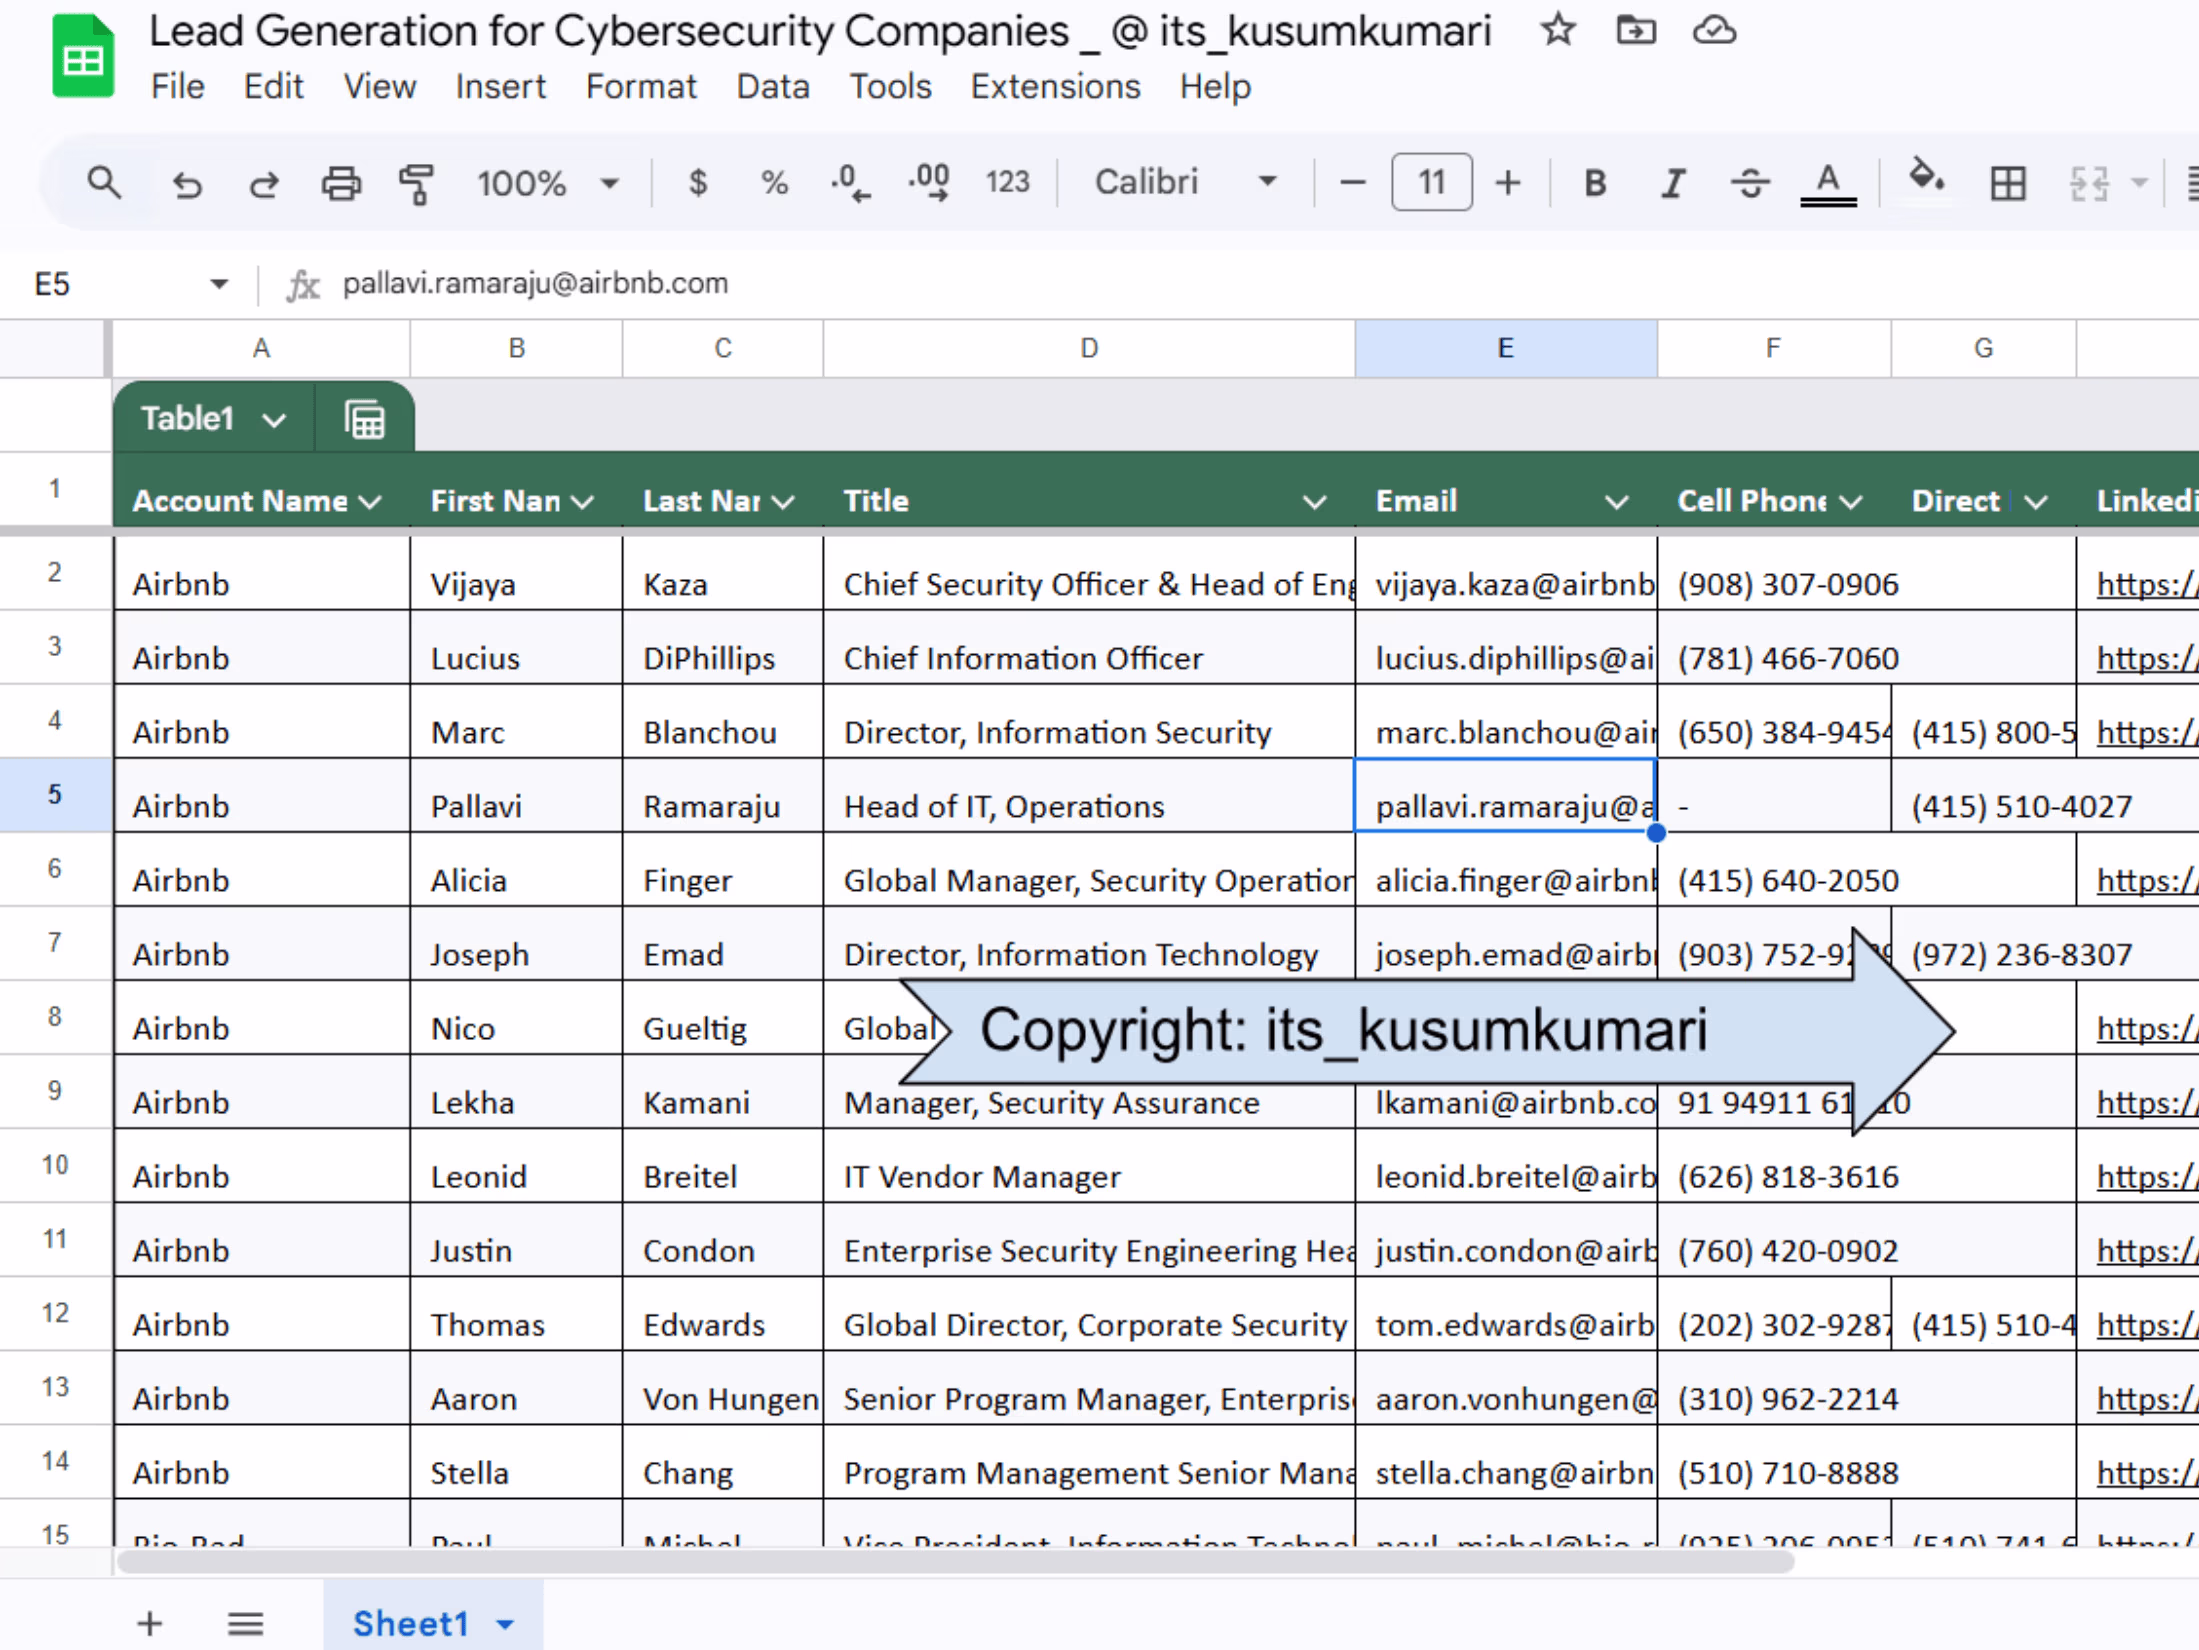Image resolution: width=2199 pixels, height=1650 pixels.
Task: Open the Email column filter dropdown
Action: point(1616,502)
